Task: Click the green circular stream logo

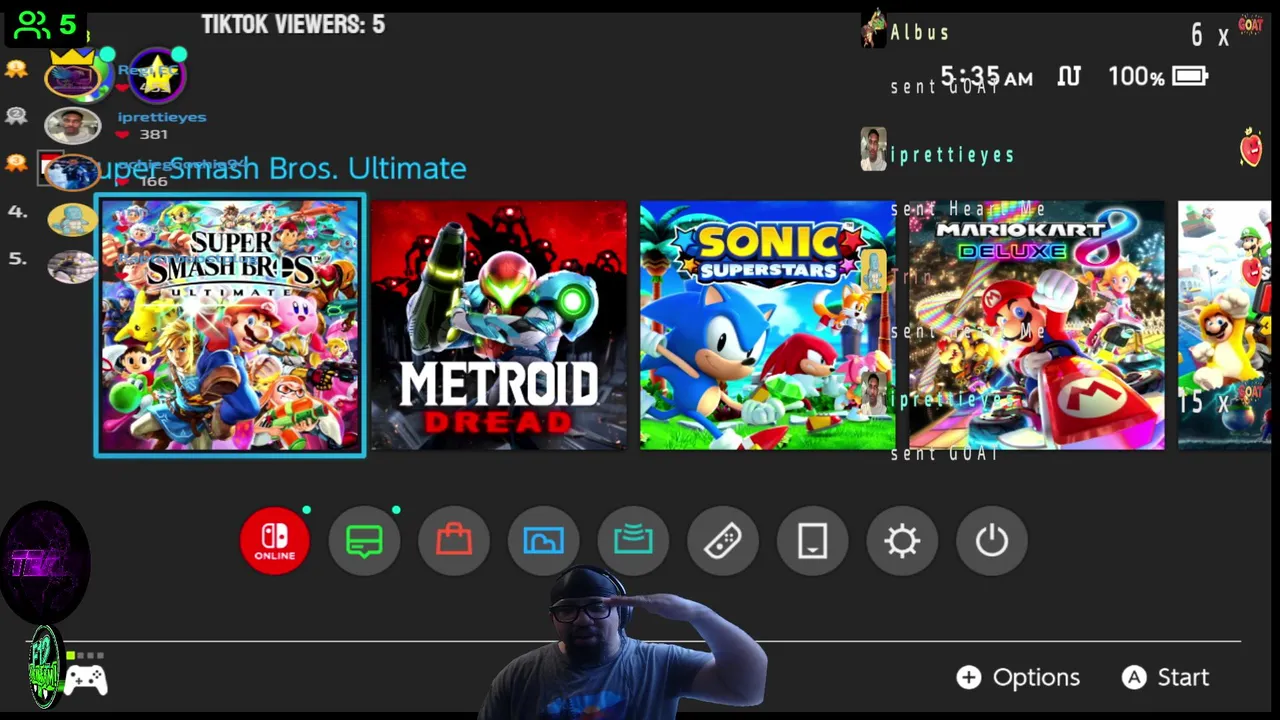Action: [45, 666]
